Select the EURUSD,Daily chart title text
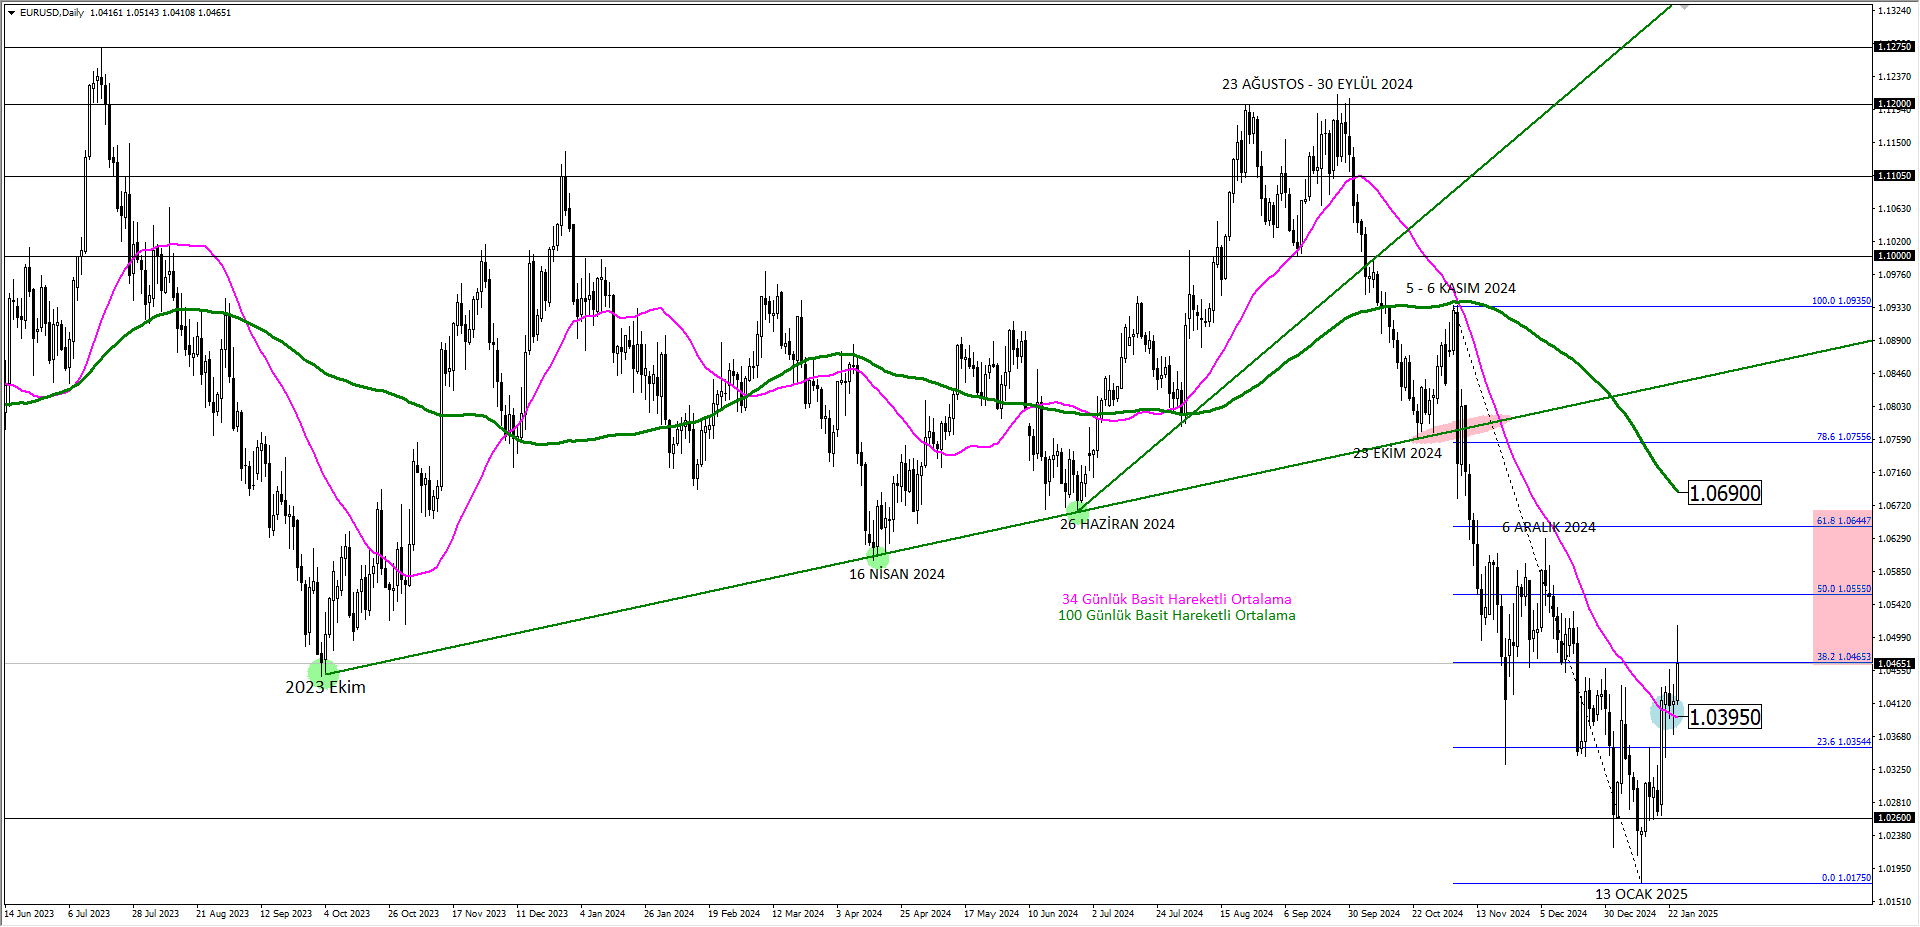 click(52, 13)
